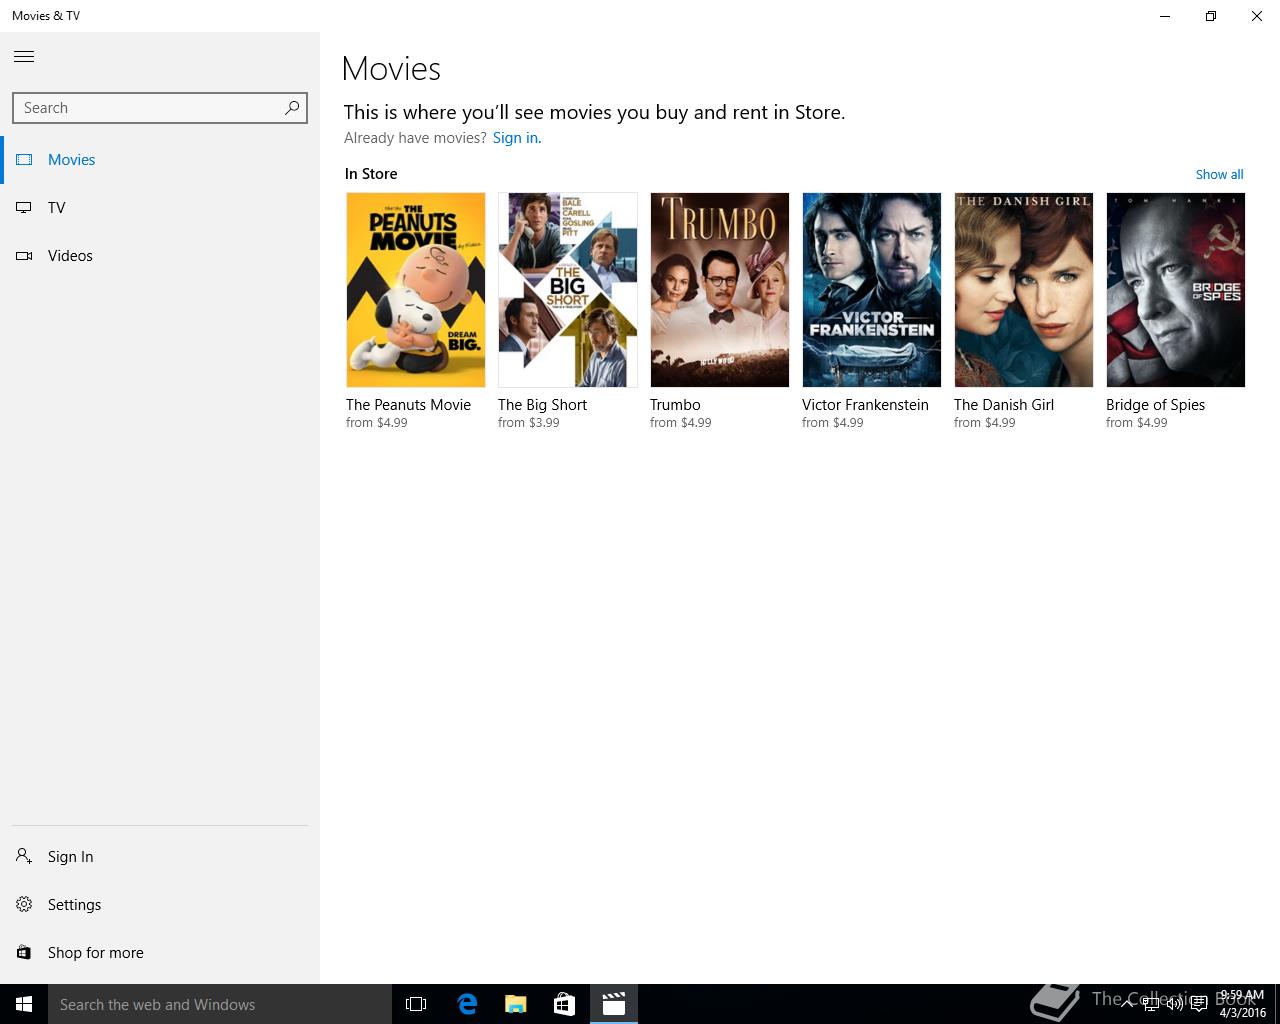The width and height of the screenshot is (1280, 1024).
Task: Click the magnifier search icon
Action: 292,108
